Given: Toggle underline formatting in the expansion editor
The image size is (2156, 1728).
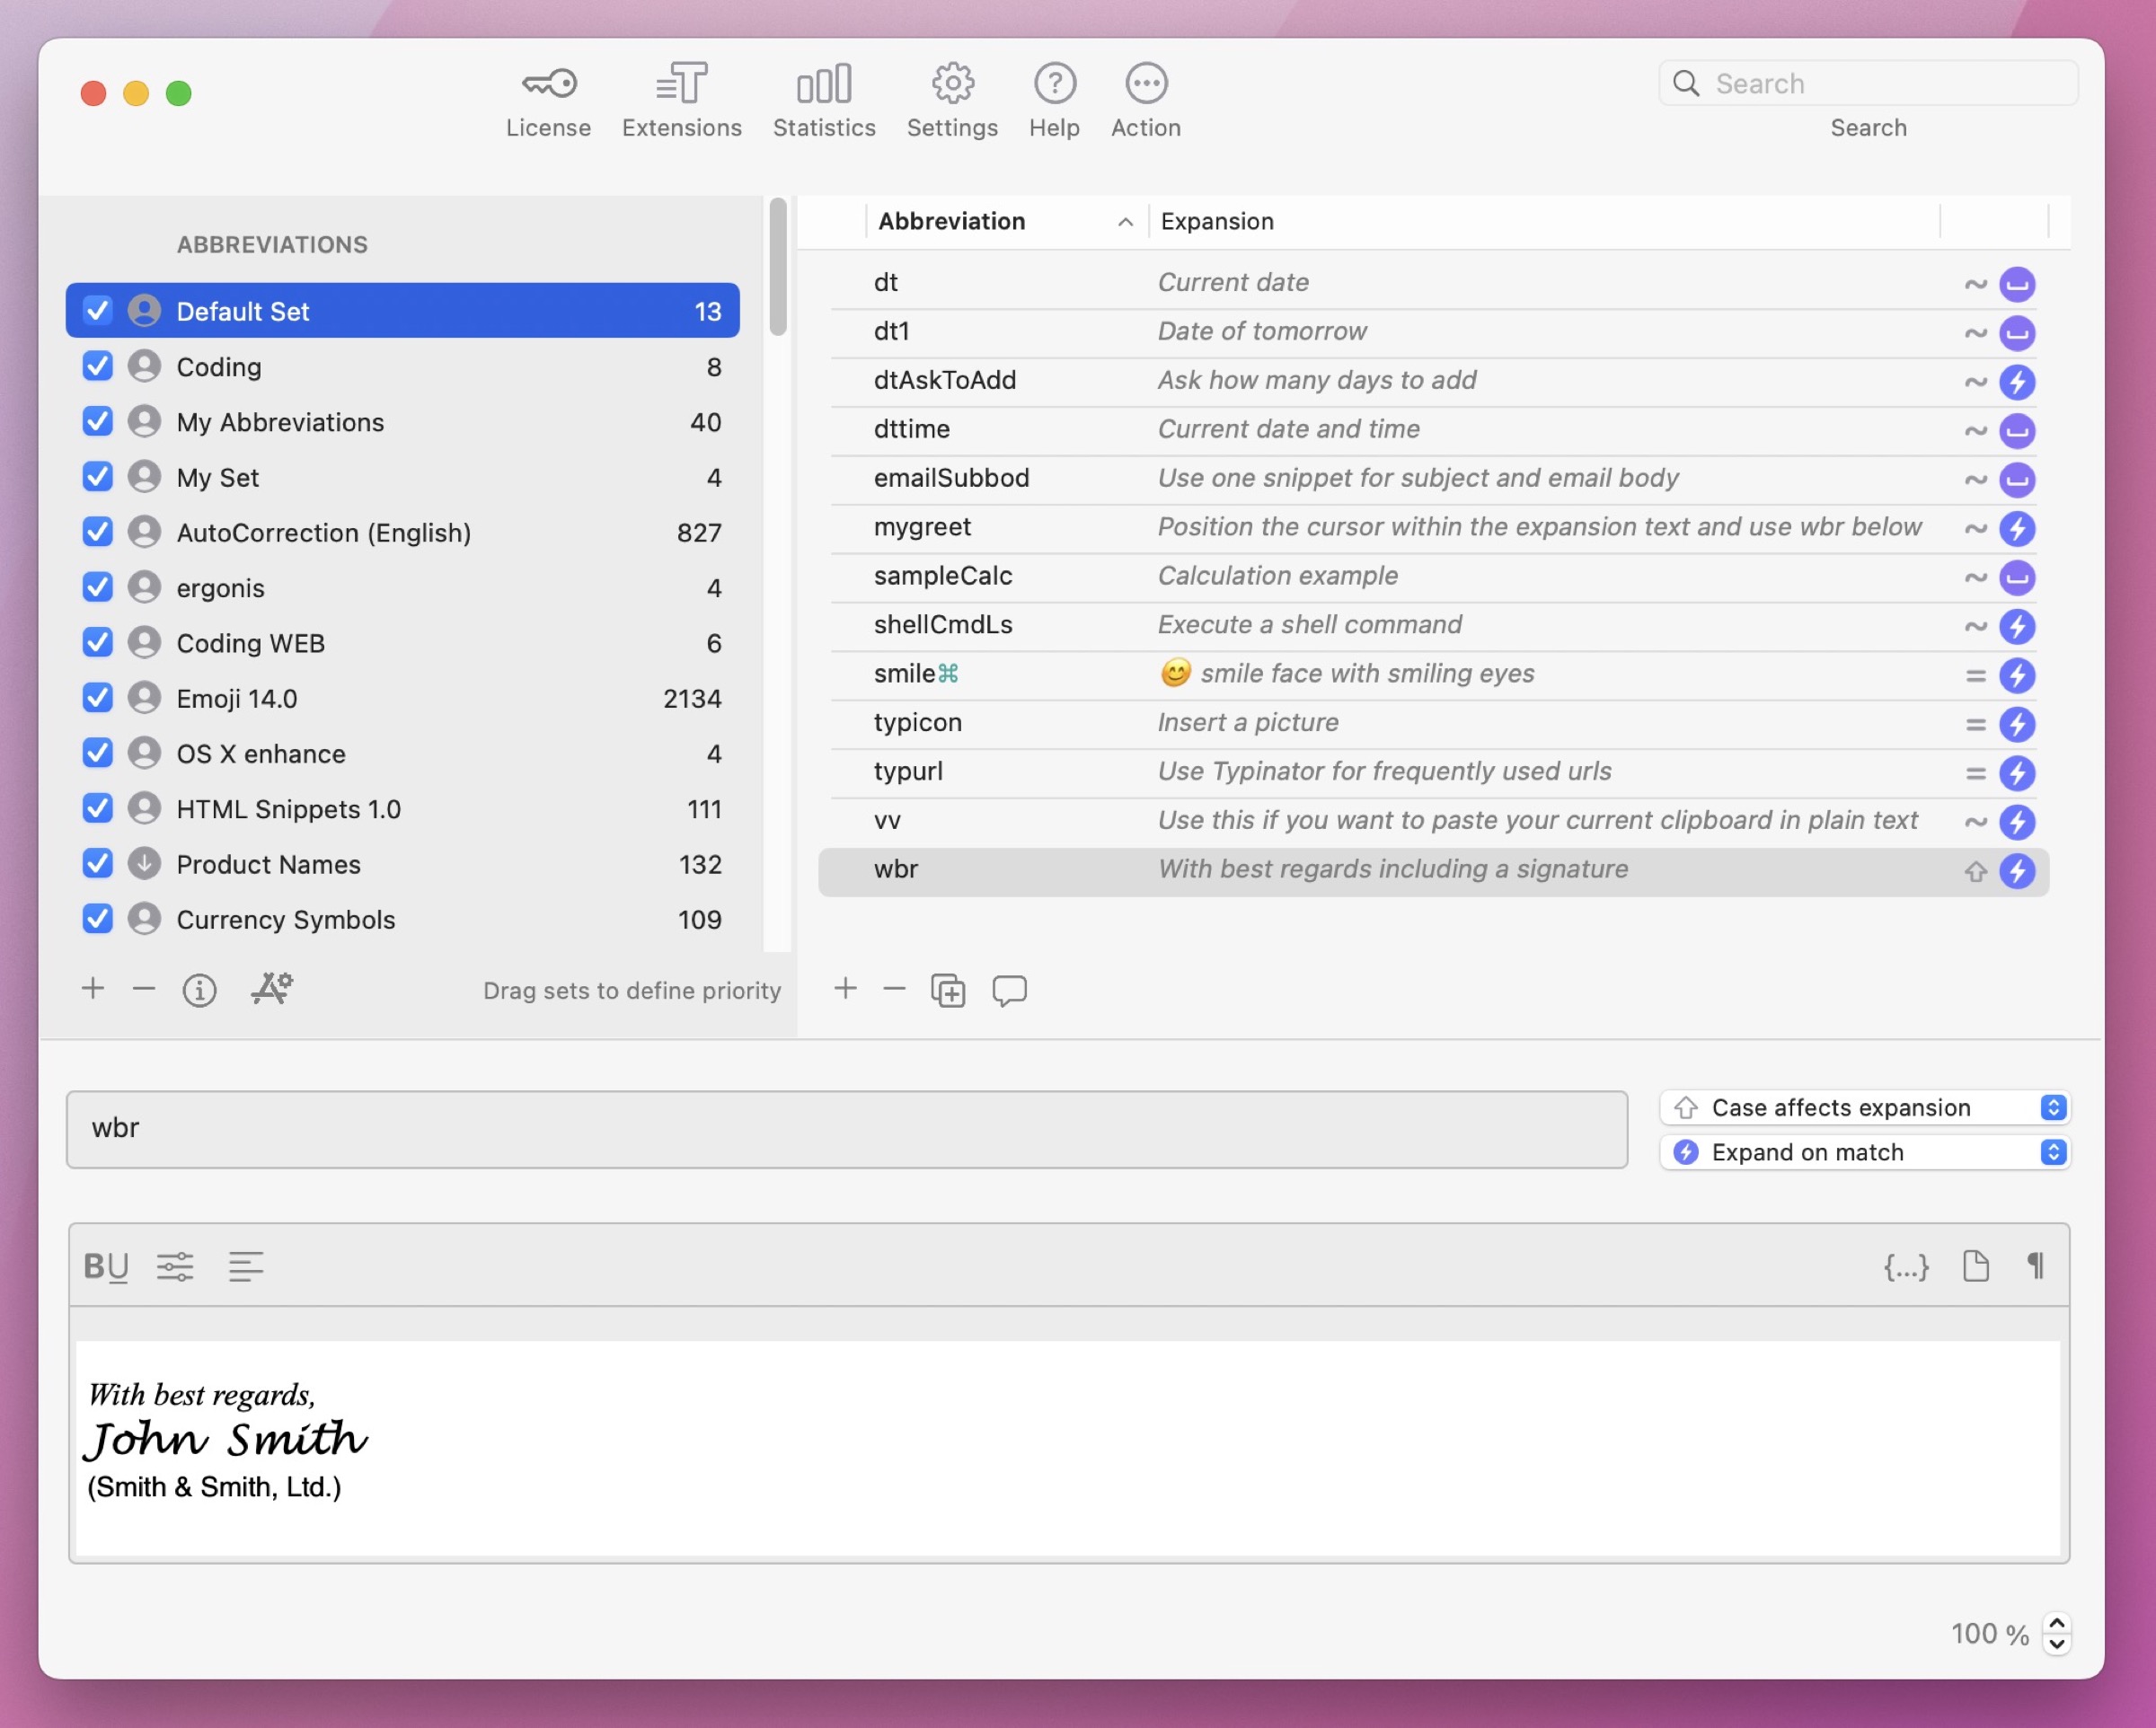Looking at the screenshot, I should point(117,1266).
